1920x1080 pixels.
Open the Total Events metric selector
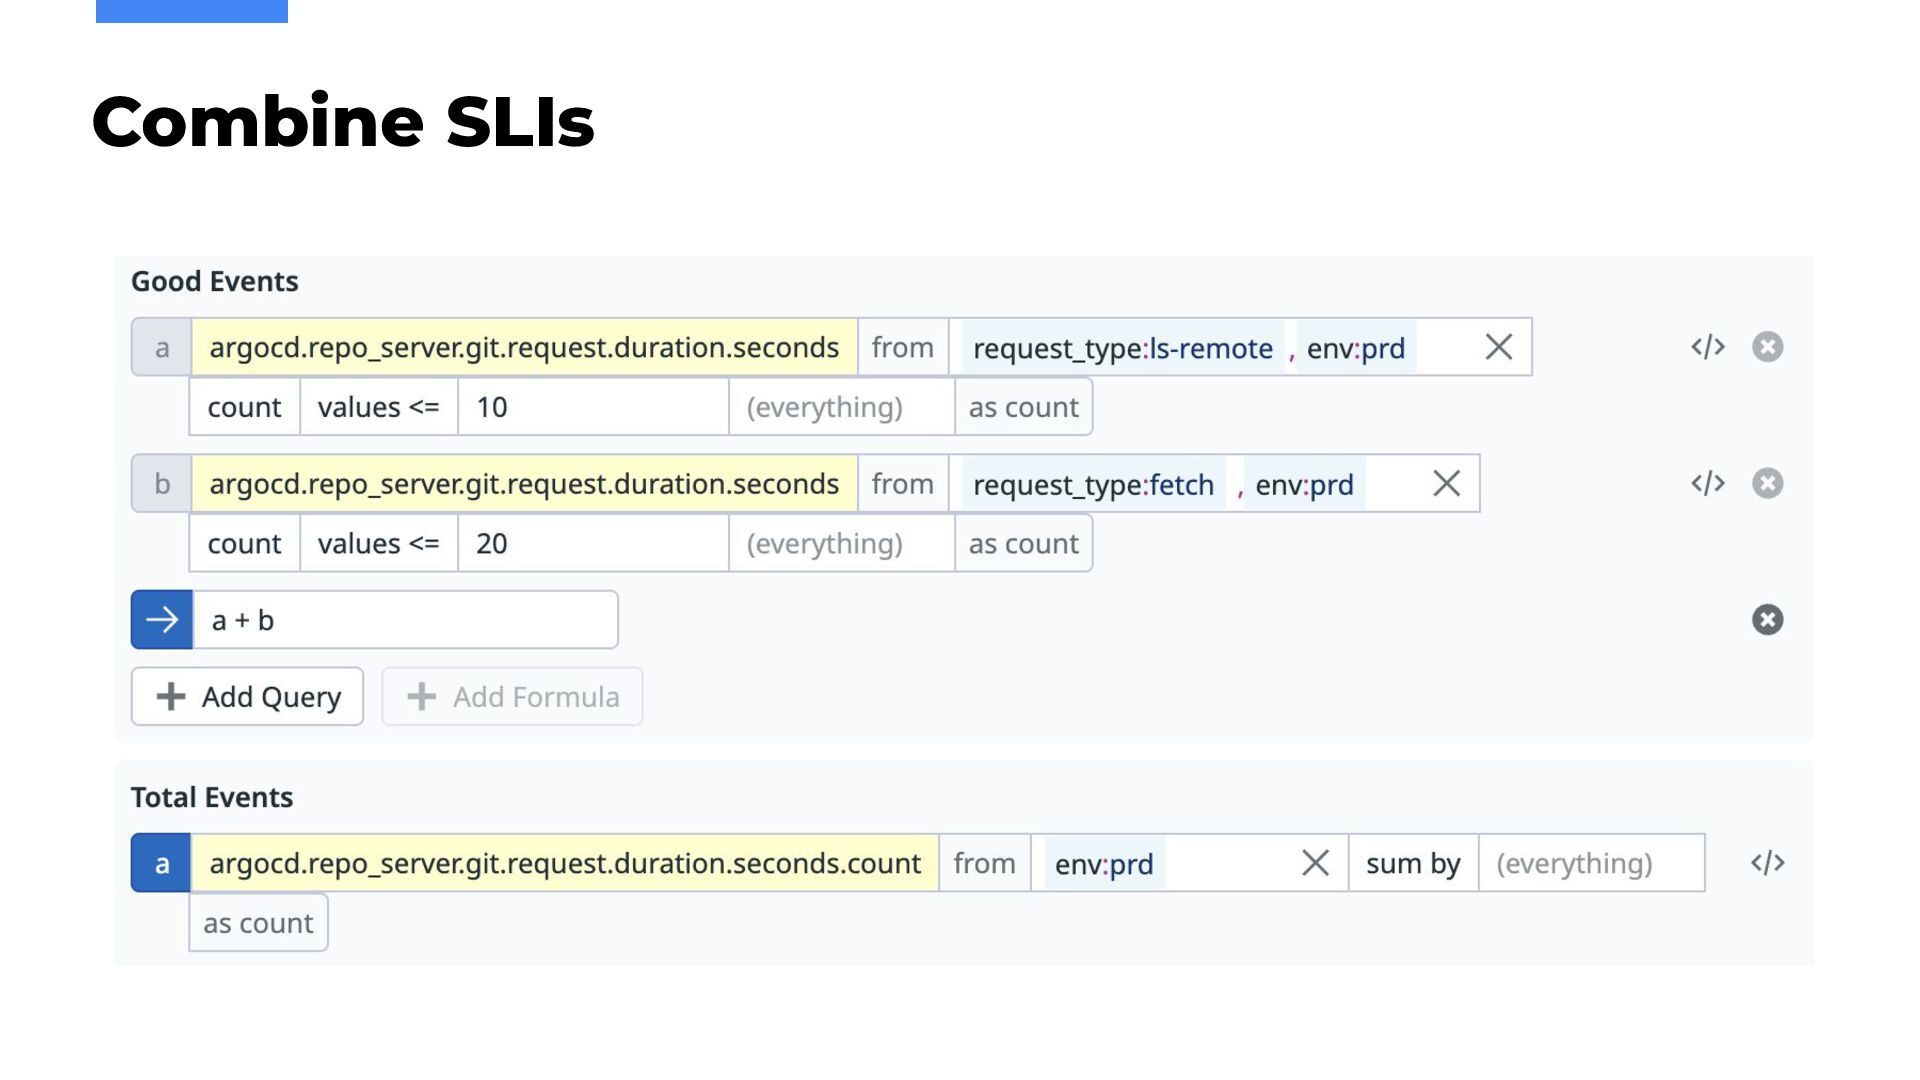[x=565, y=863]
